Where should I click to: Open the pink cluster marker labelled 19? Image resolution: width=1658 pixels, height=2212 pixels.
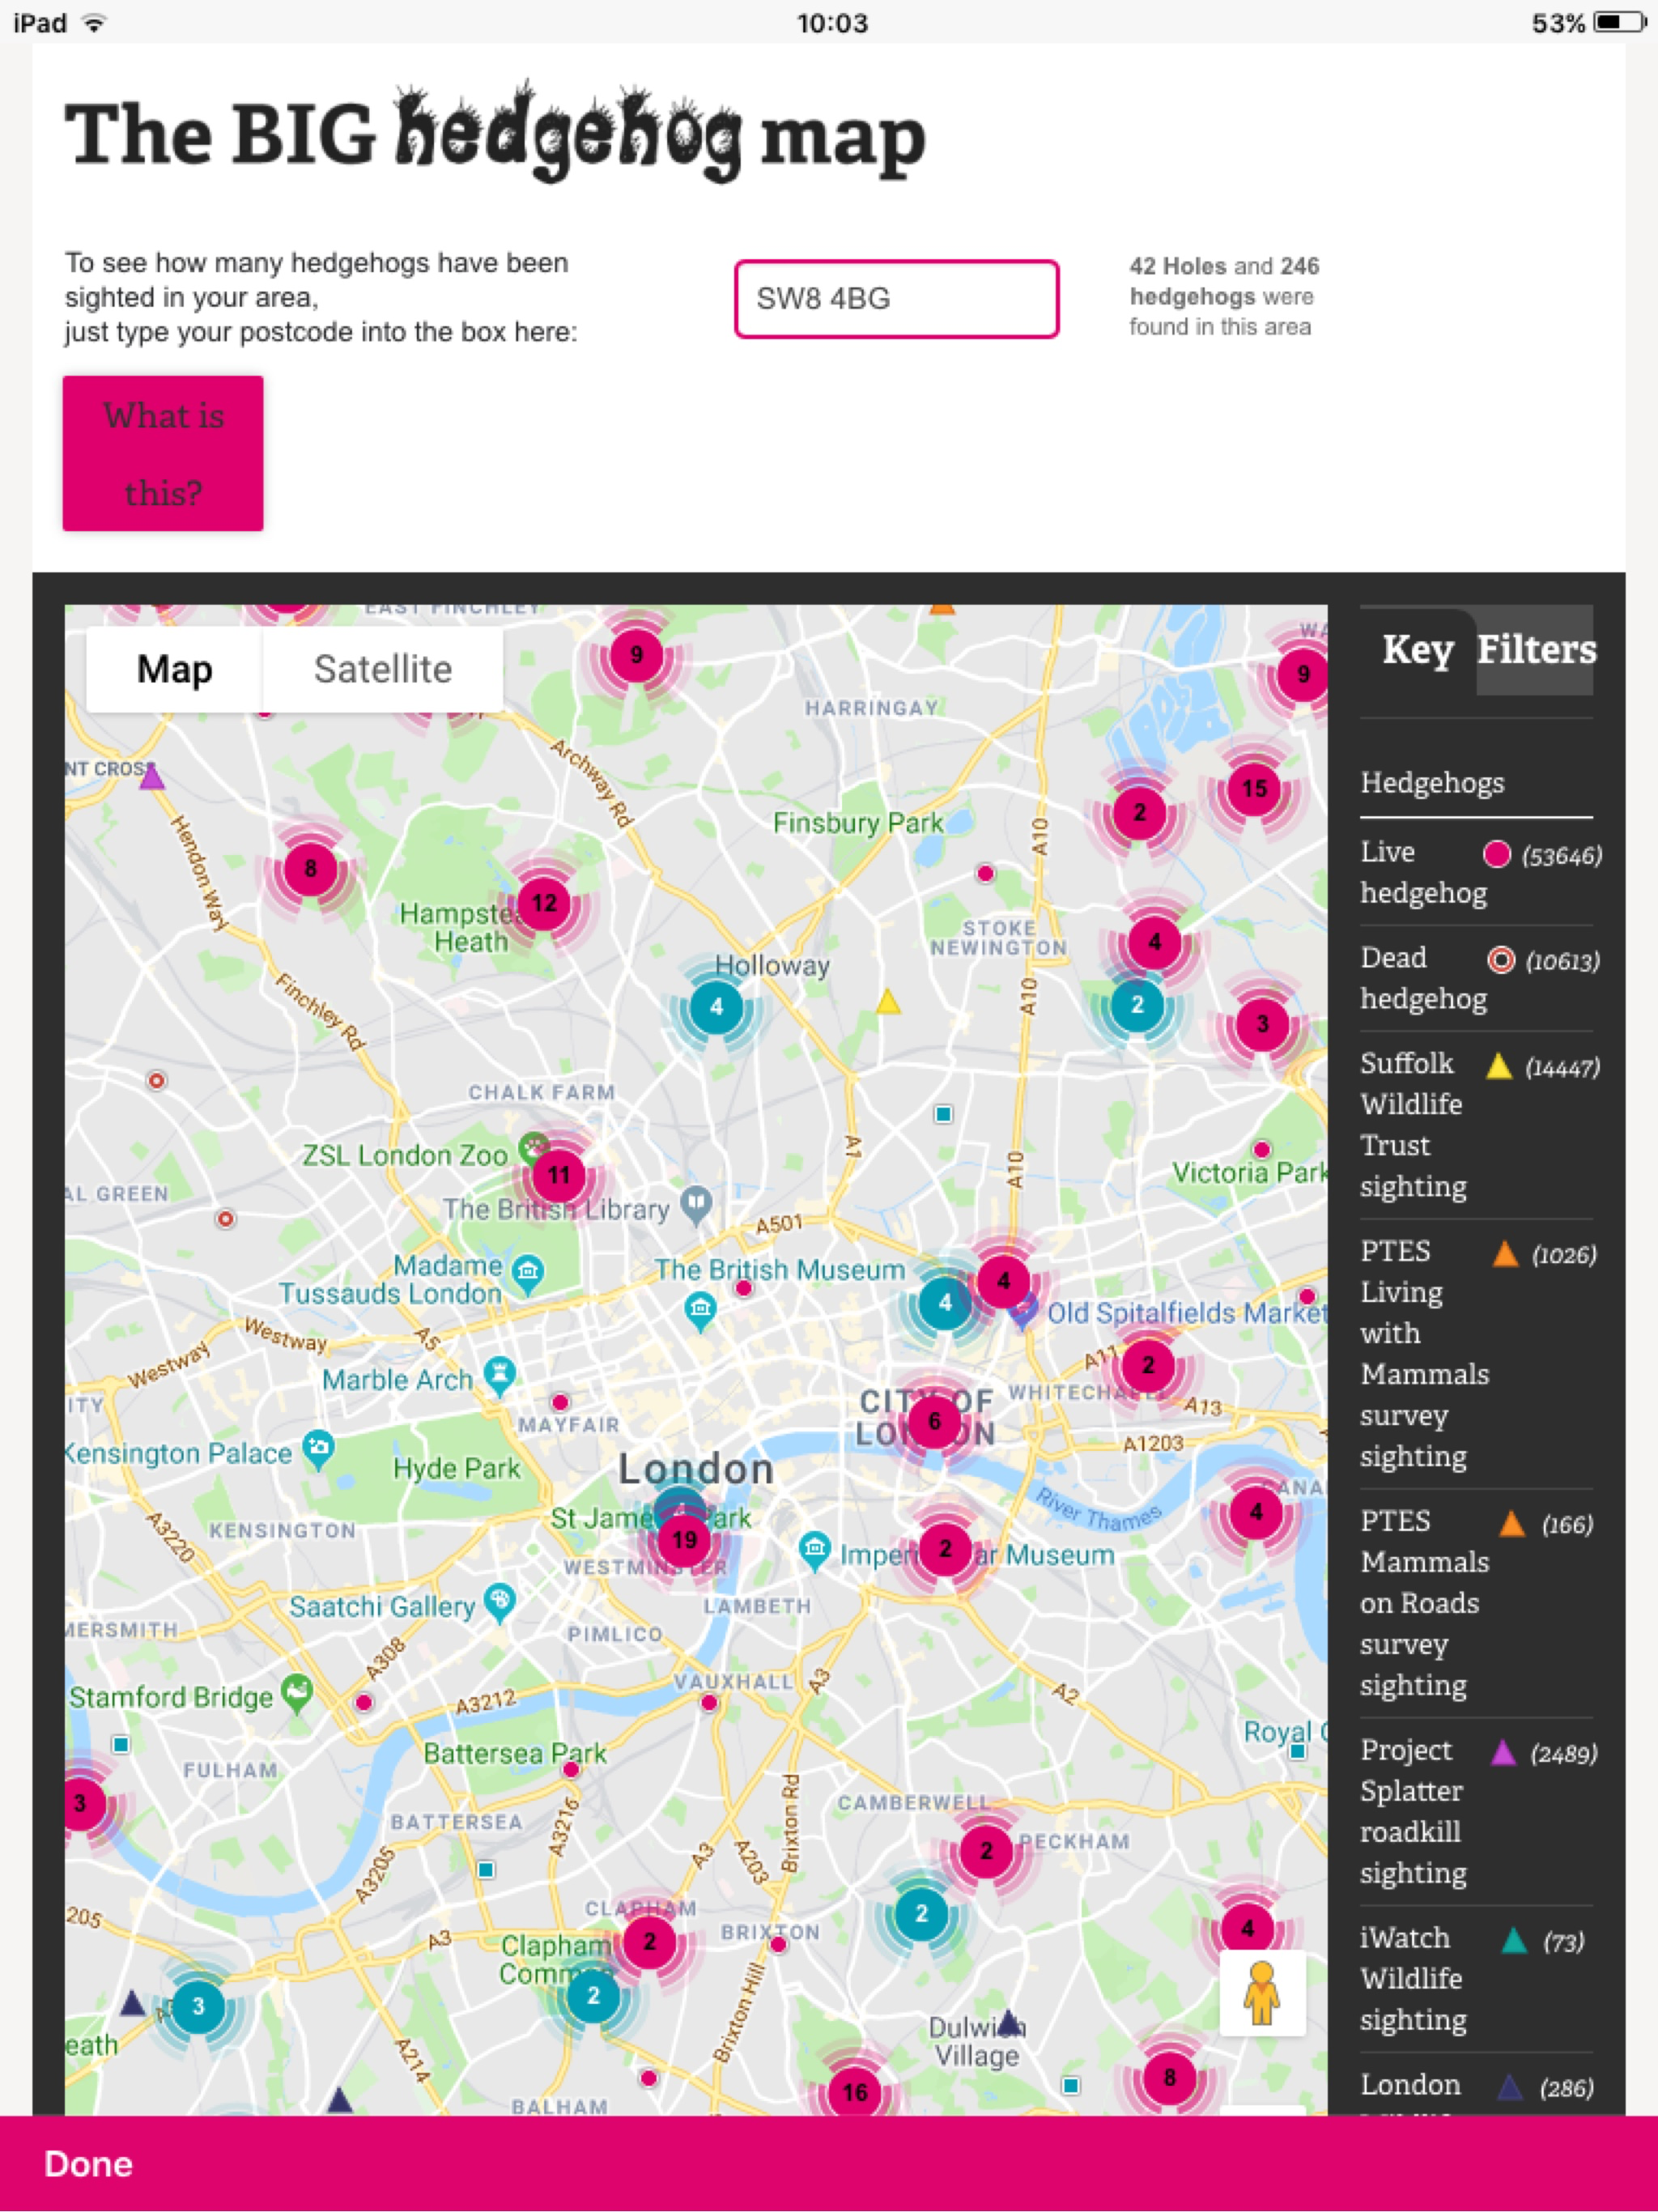click(684, 1539)
